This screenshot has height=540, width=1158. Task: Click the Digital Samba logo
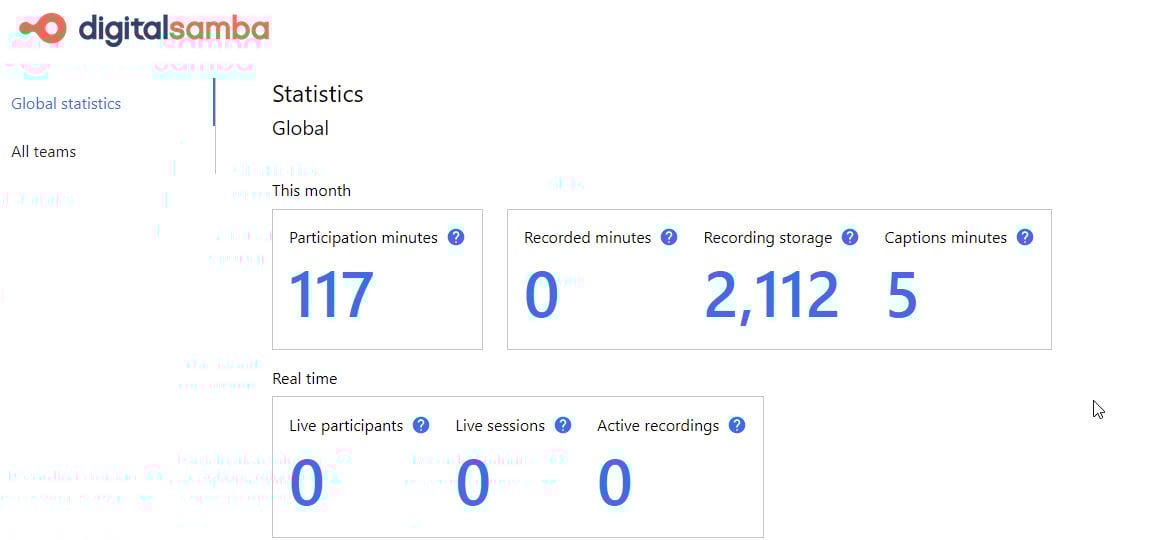[144, 29]
